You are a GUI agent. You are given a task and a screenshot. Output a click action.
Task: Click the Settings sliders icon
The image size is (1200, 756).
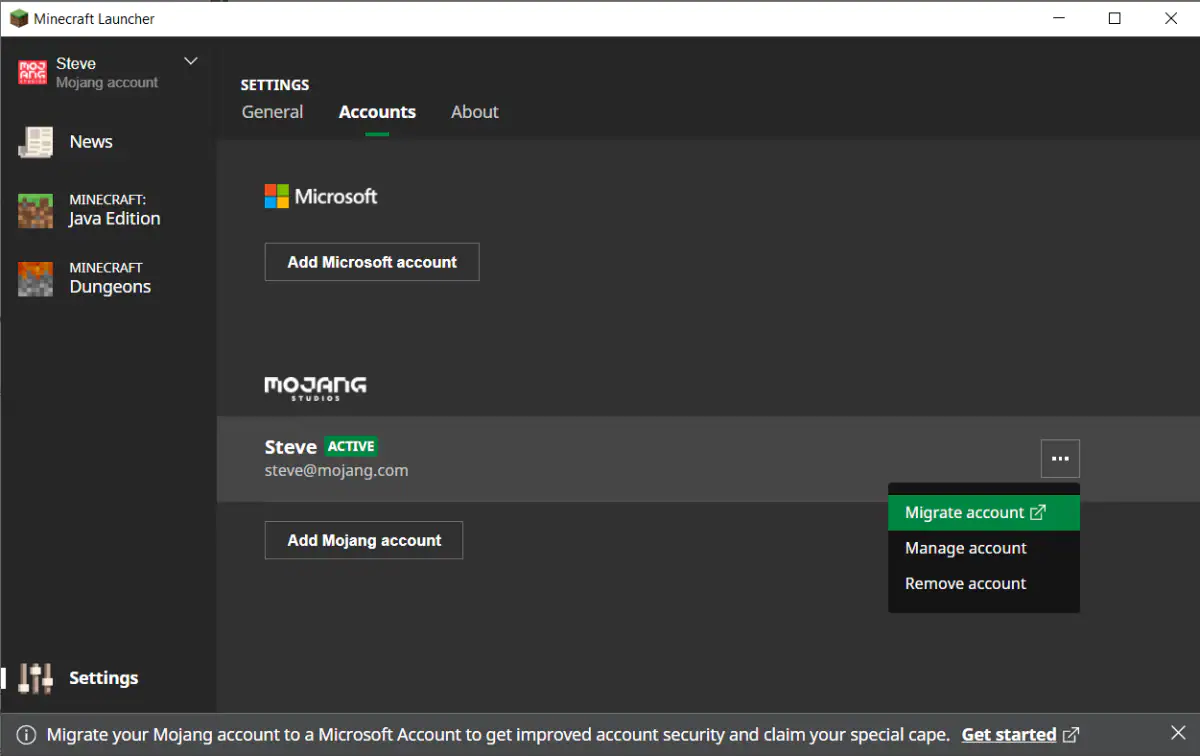[35, 678]
